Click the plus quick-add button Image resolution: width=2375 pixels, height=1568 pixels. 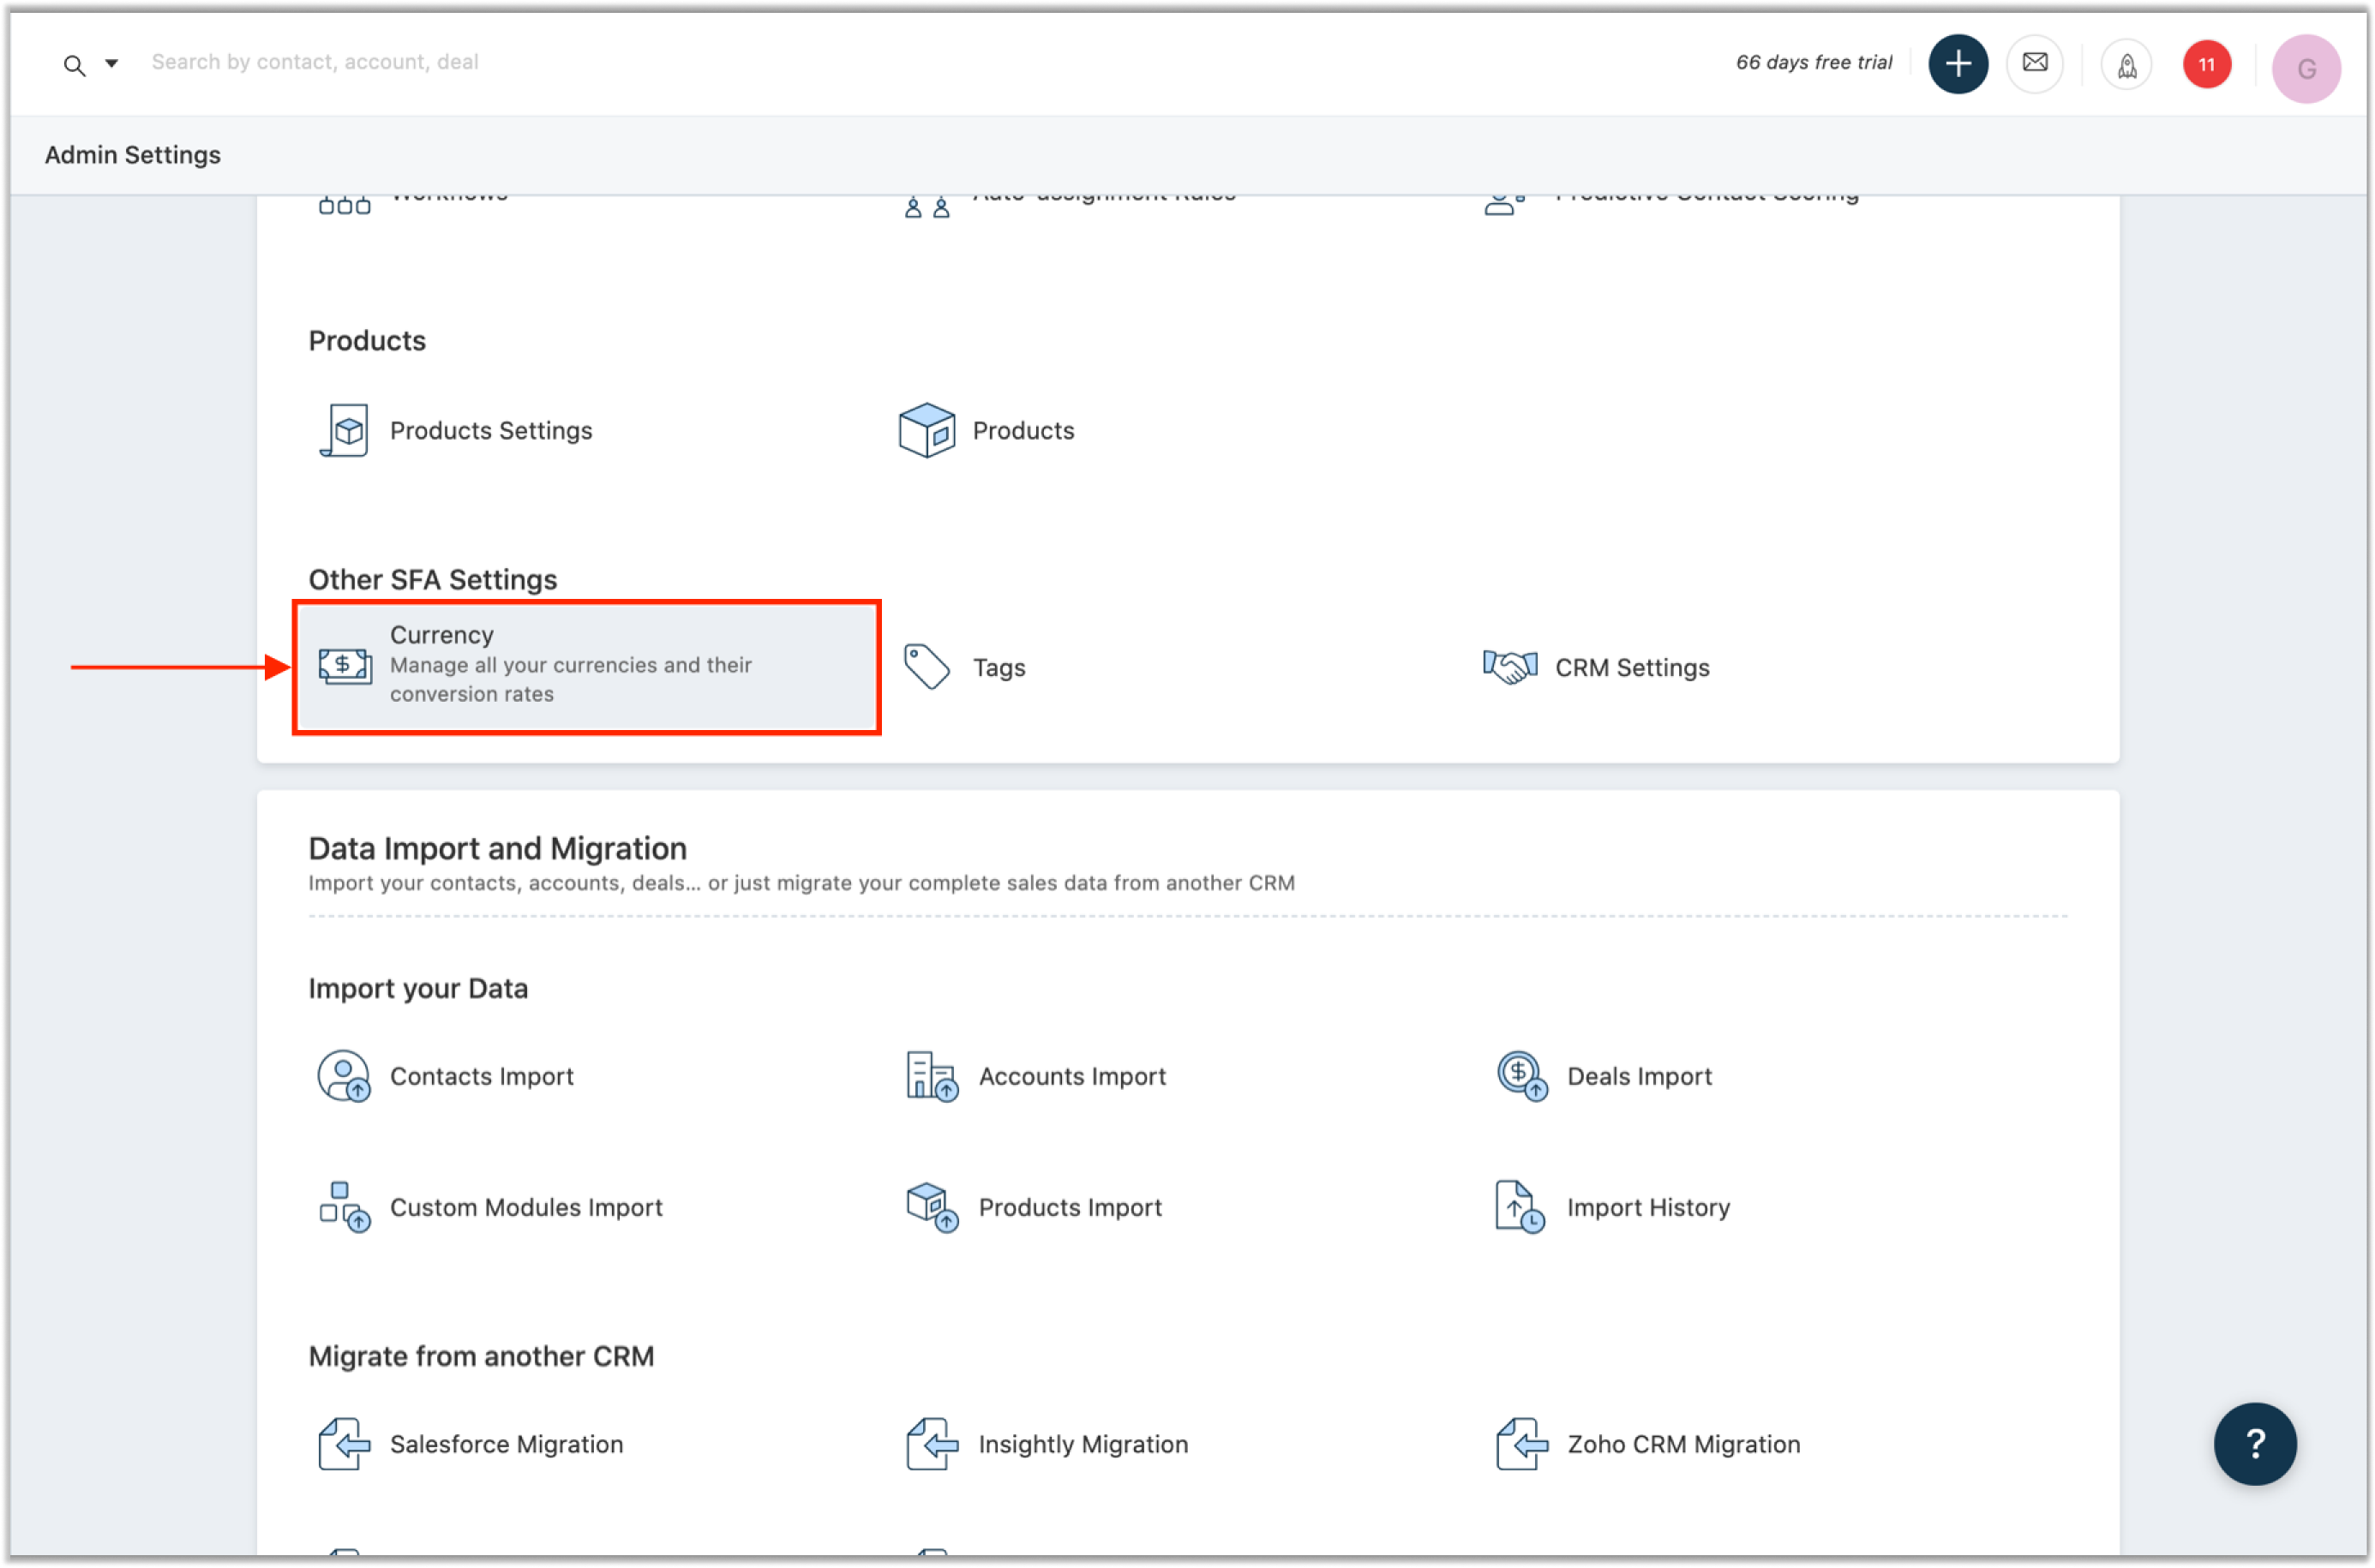[1956, 64]
